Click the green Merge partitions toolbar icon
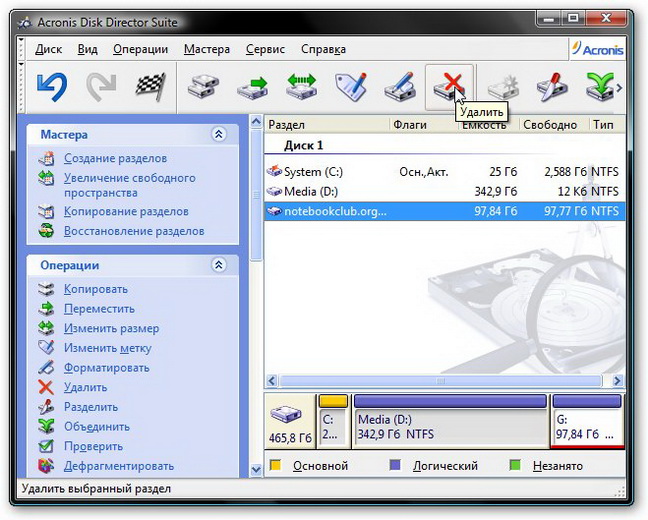This screenshot has height=520, width=648. [x=600, y=86]
